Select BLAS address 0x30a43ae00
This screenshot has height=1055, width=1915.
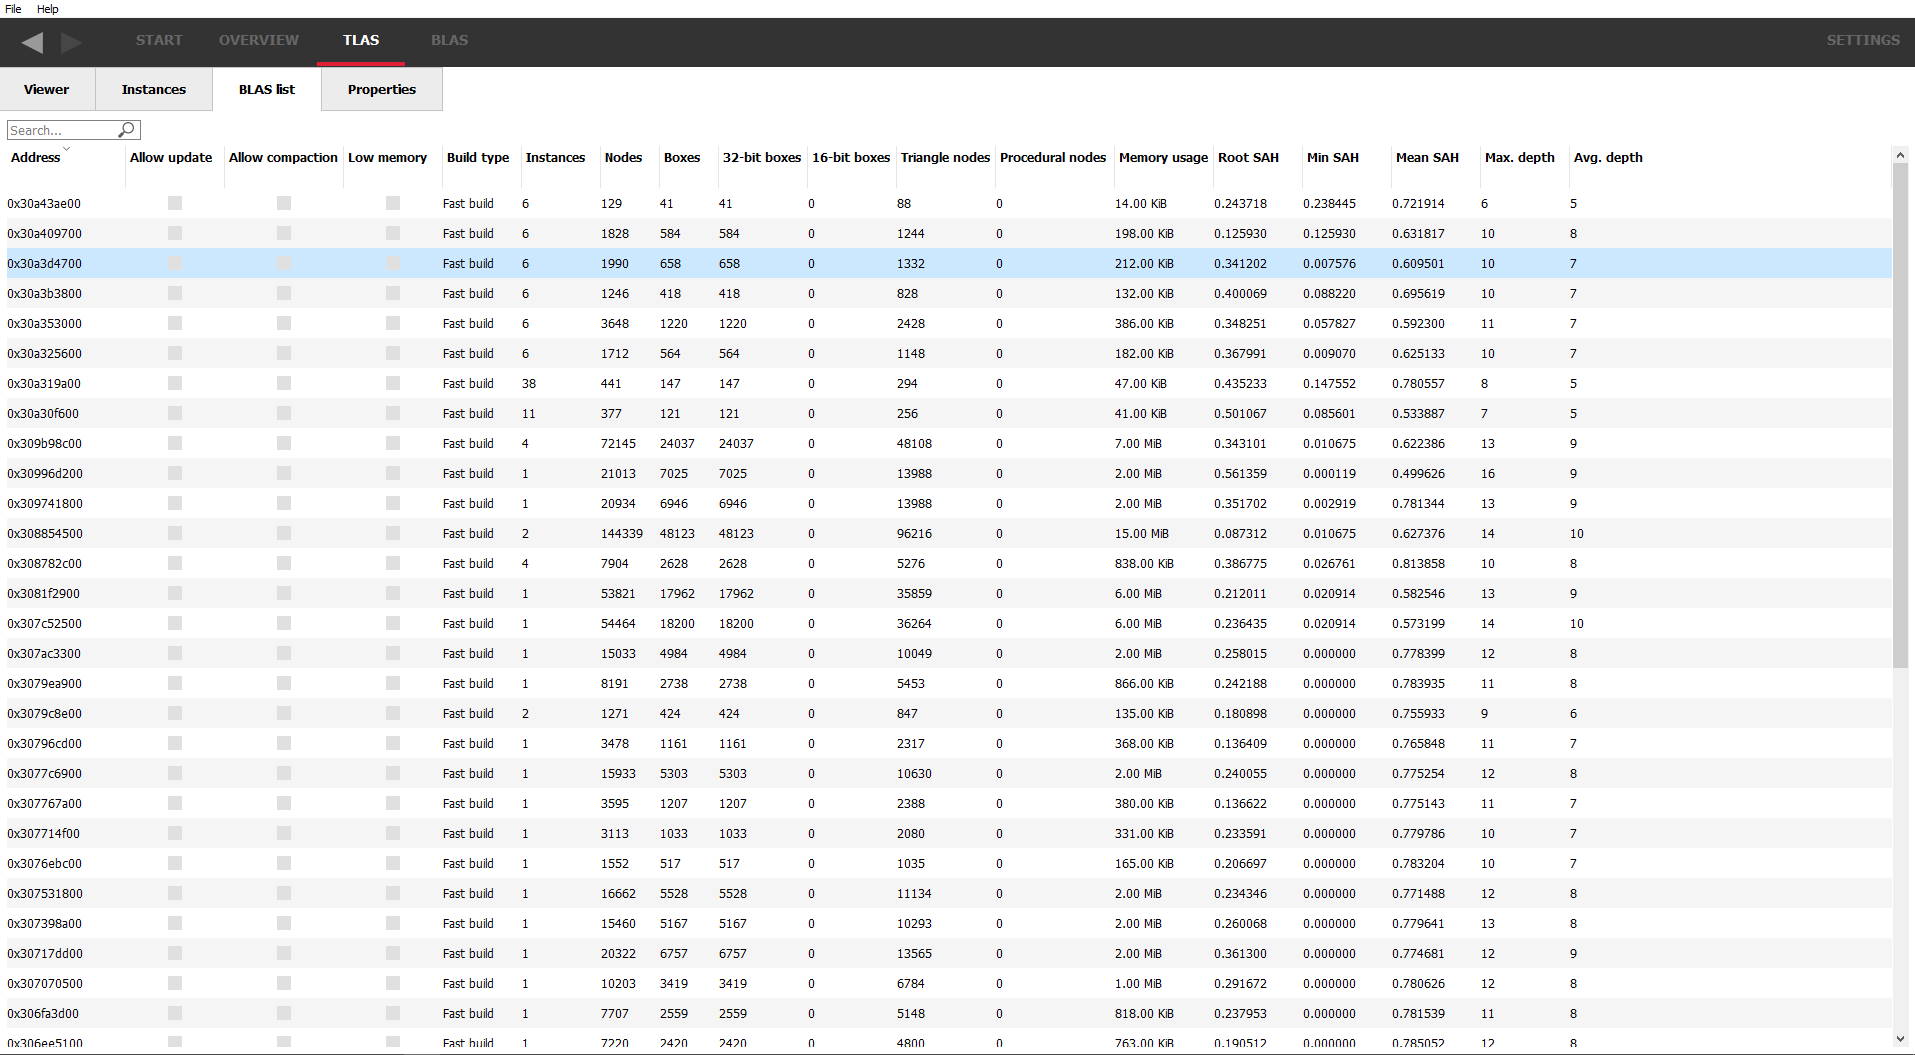[44, 203]
